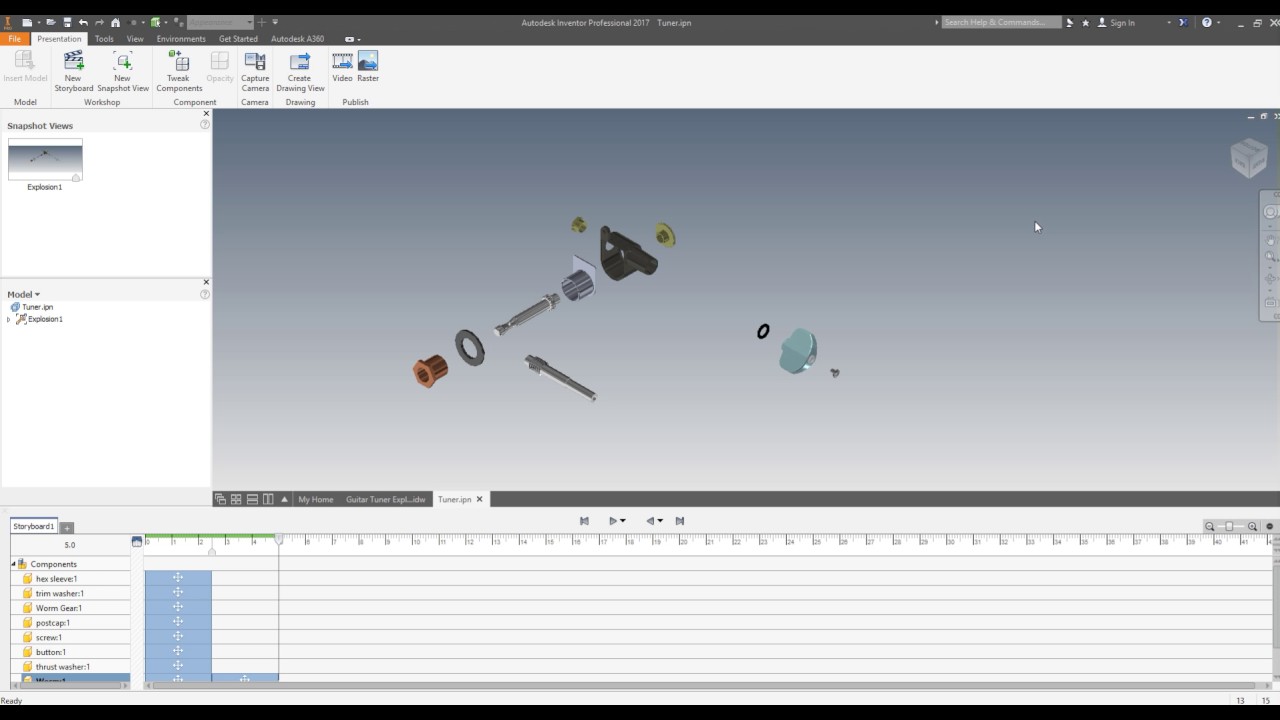Create a New Snapshot View
Viewport: 1280px width, 720px height.
122,71
